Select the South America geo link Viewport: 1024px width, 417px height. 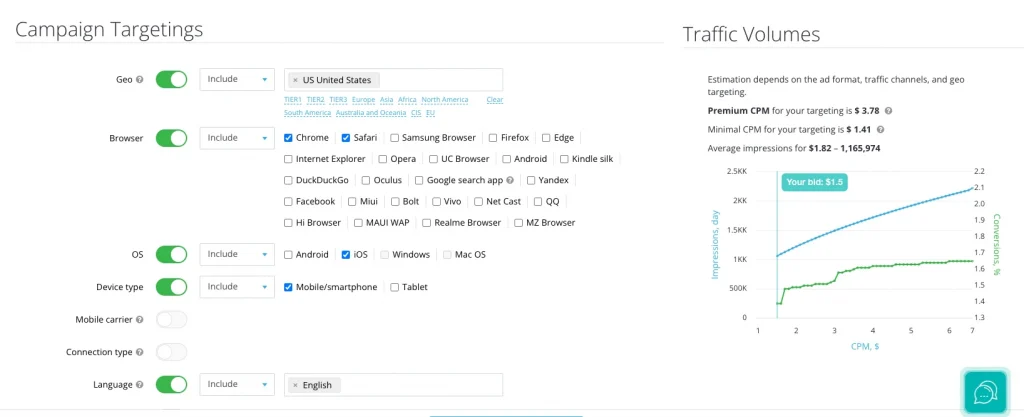click(308, 113)
